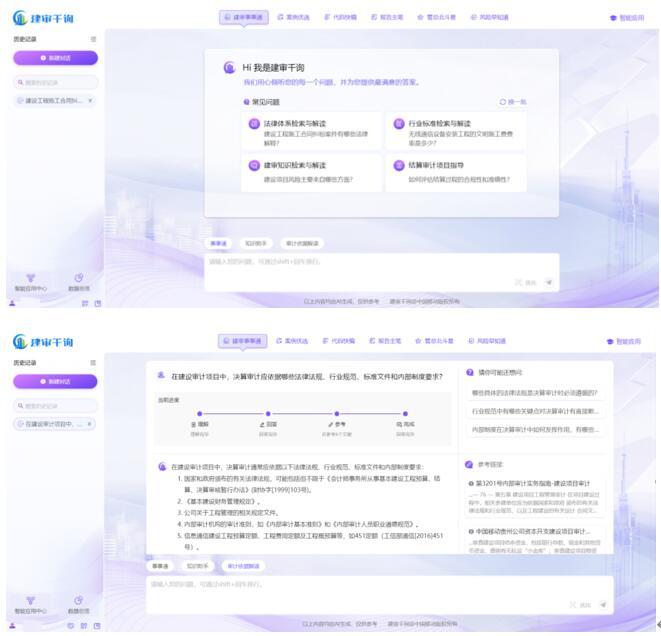
Task: Click the assistant avatar beside the answer text
Action: 162,467
